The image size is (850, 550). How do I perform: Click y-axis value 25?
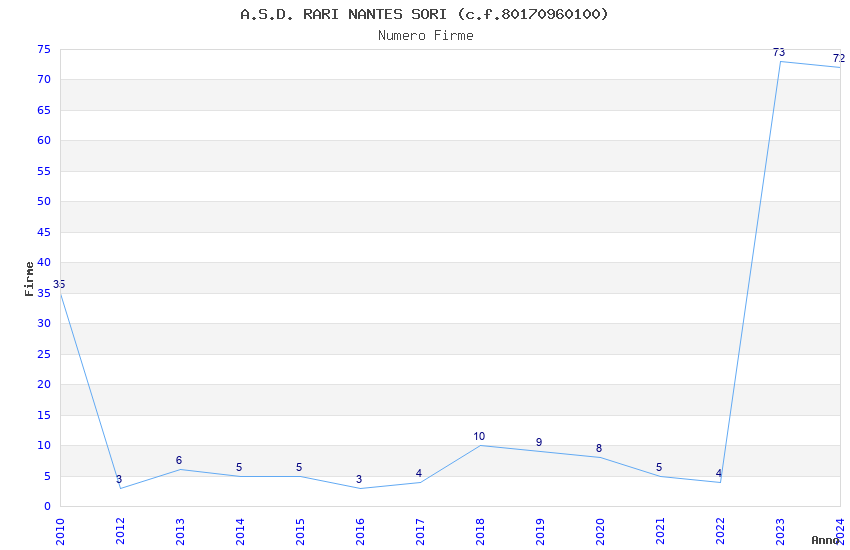click(x=44, y=354)
